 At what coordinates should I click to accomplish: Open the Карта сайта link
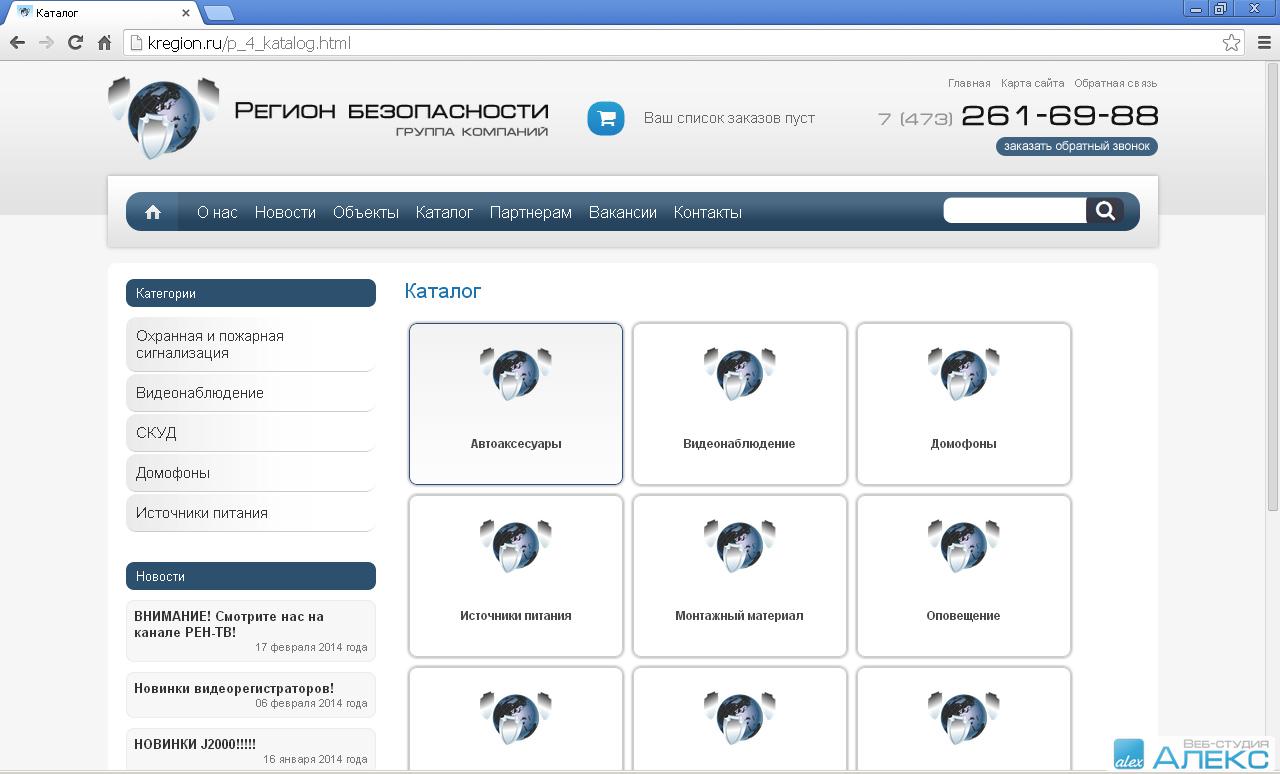[1032, 83]
